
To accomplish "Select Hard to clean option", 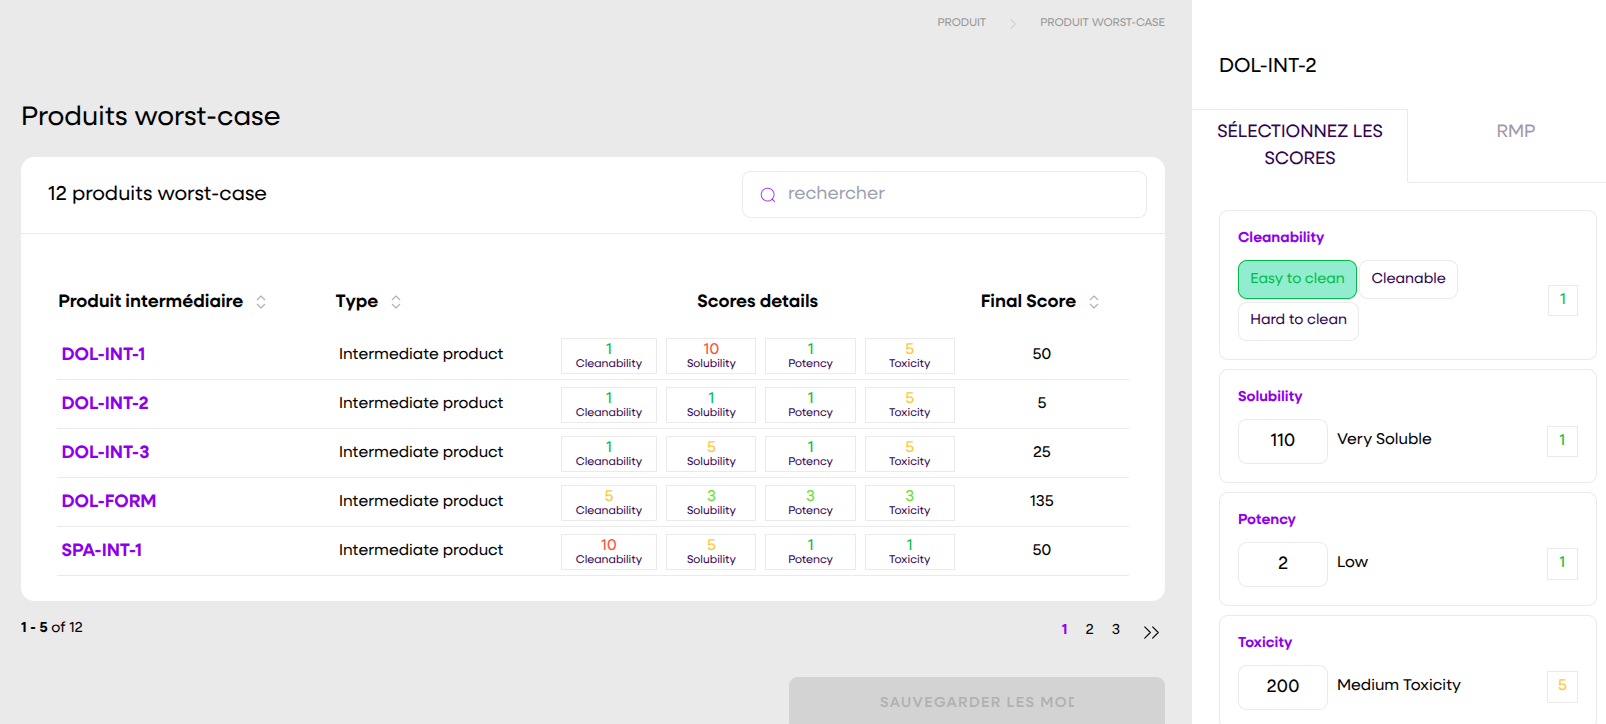I will tap(1298, 320).
